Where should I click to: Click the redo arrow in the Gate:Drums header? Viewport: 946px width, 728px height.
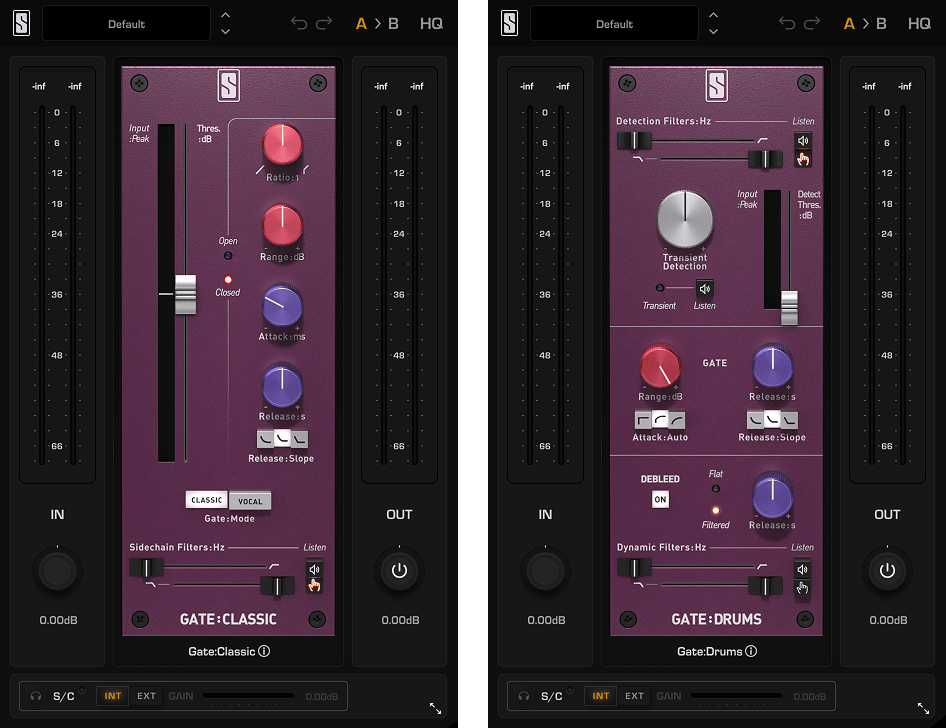point(810,23)
